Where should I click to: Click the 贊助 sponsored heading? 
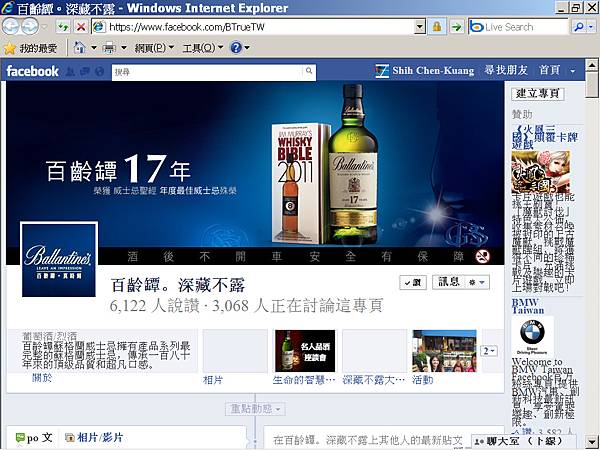pyautogui.click(x=522, y=114)
